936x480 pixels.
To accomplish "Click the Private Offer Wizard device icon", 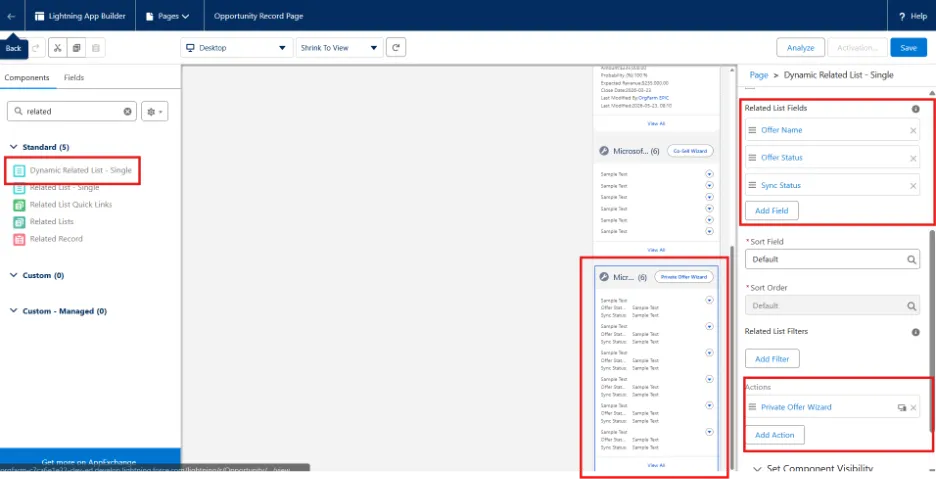I will click(x=901, y=408).
